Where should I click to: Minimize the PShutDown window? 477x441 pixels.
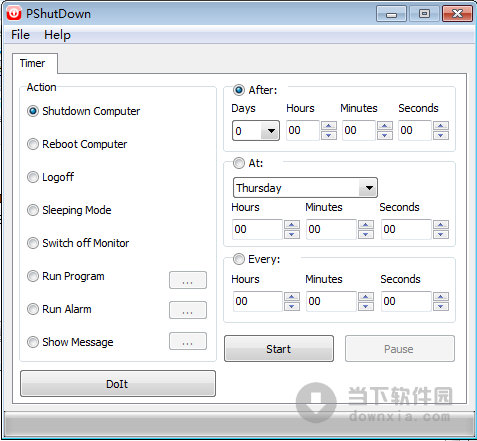click(x=391, y=14)
